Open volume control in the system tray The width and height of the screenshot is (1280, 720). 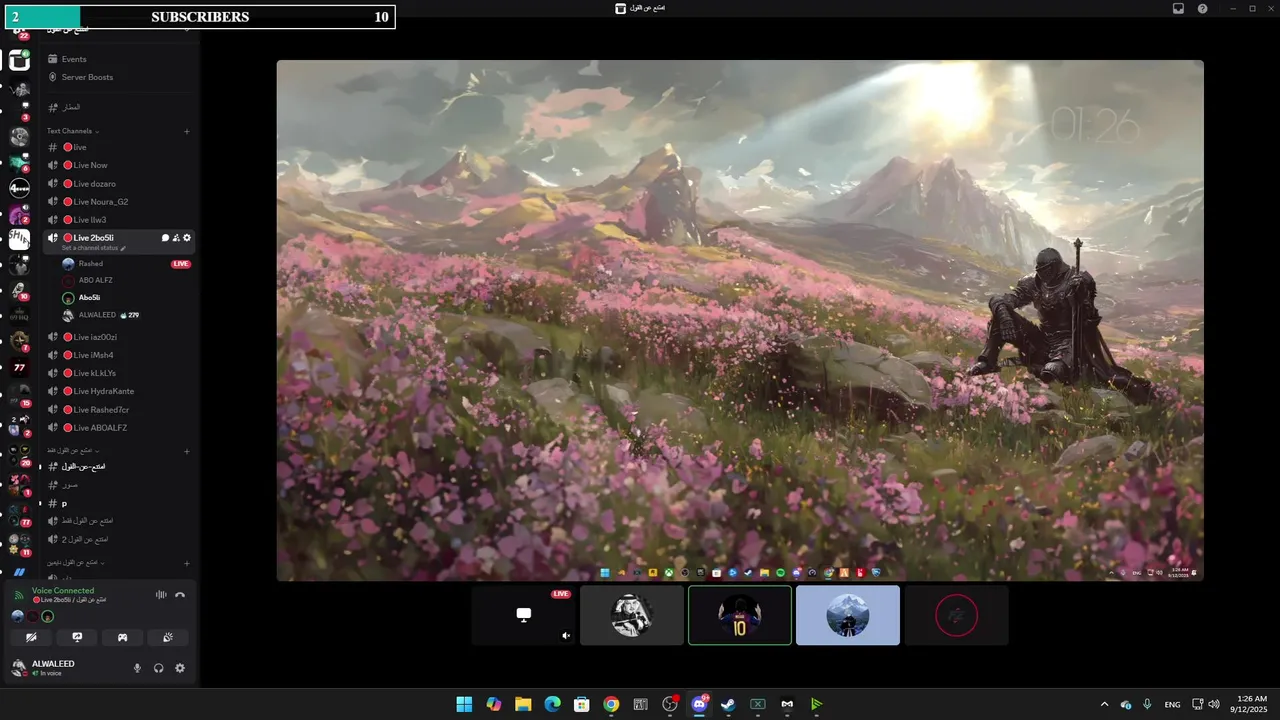click(1214, 704)
